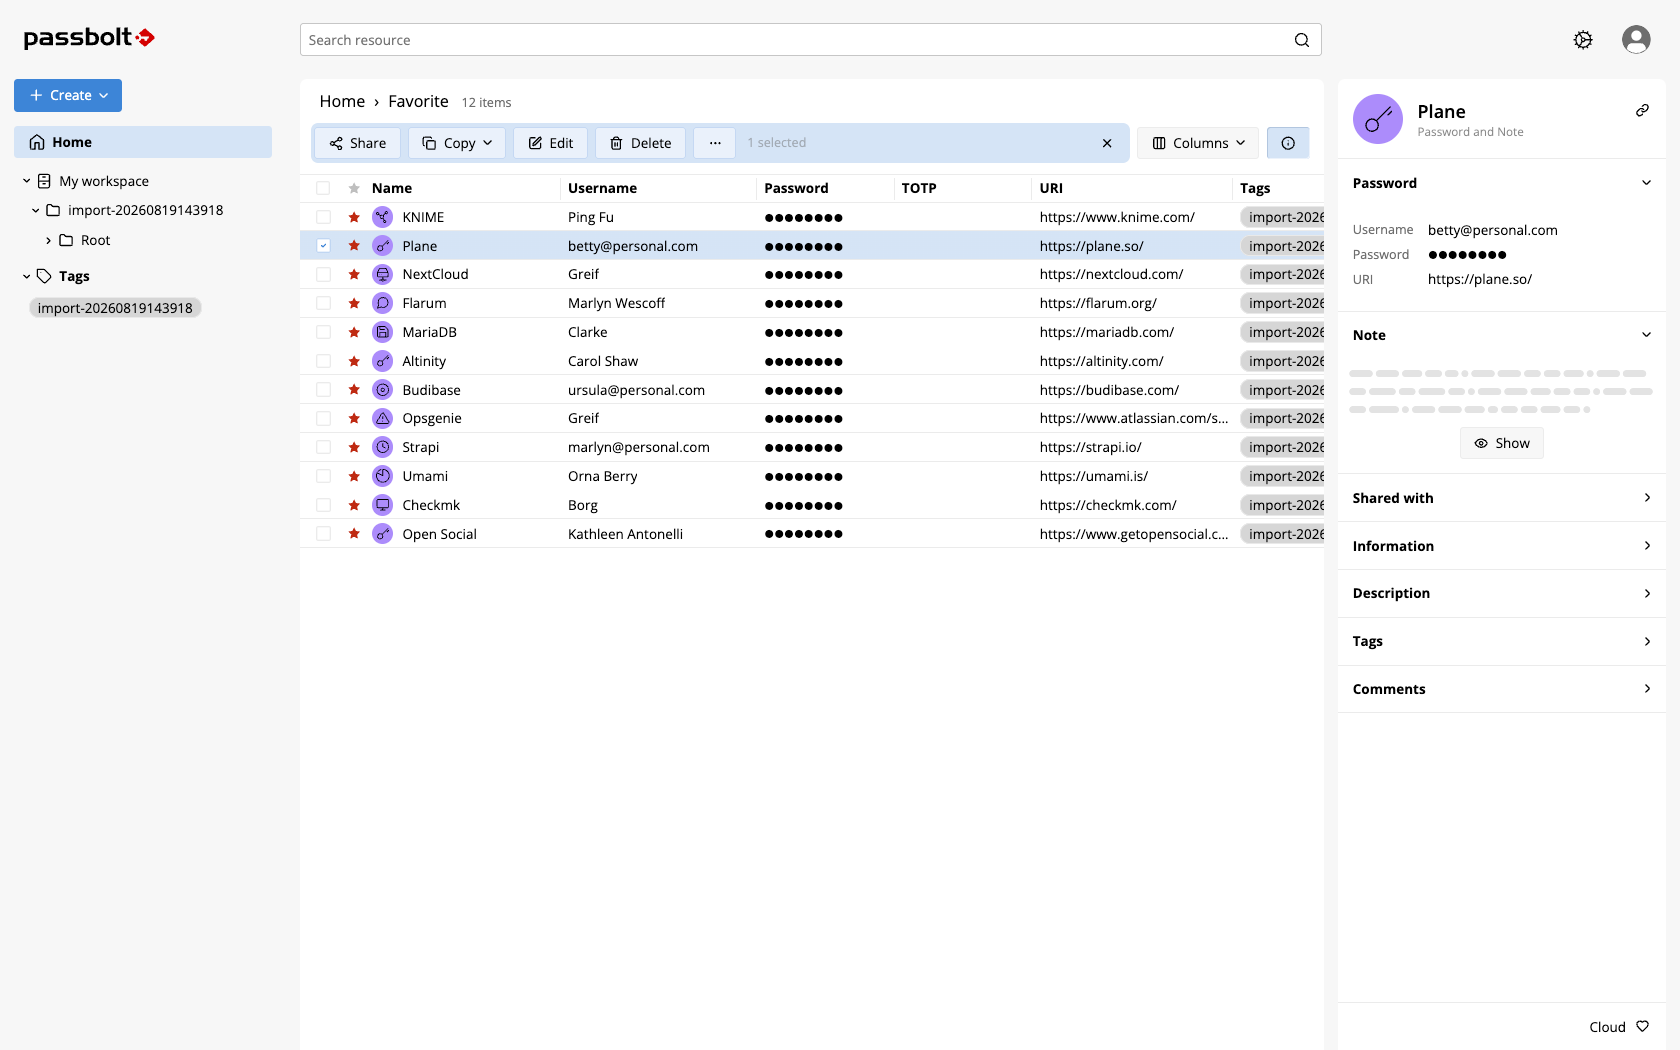This screenshot has width=1680, height=1050.
Task: Click the KNIME resource icon
Action: click(383, 217)
